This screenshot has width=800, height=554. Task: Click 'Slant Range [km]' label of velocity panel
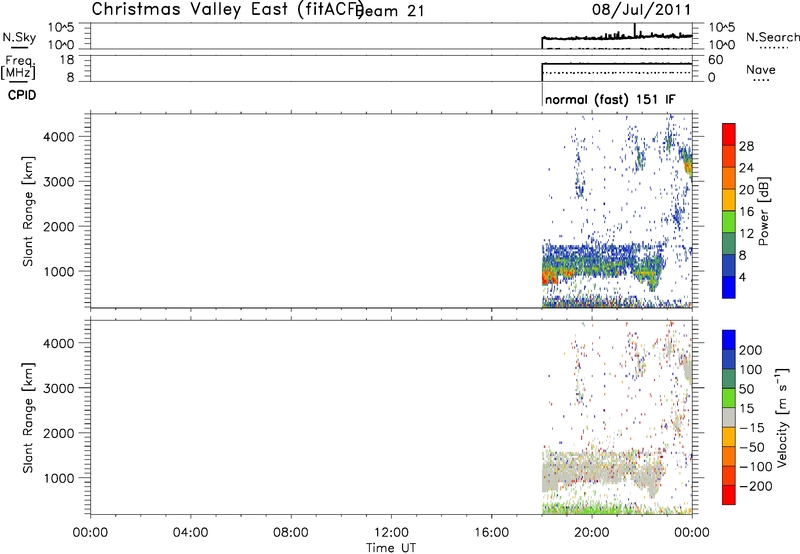[28, 418]
